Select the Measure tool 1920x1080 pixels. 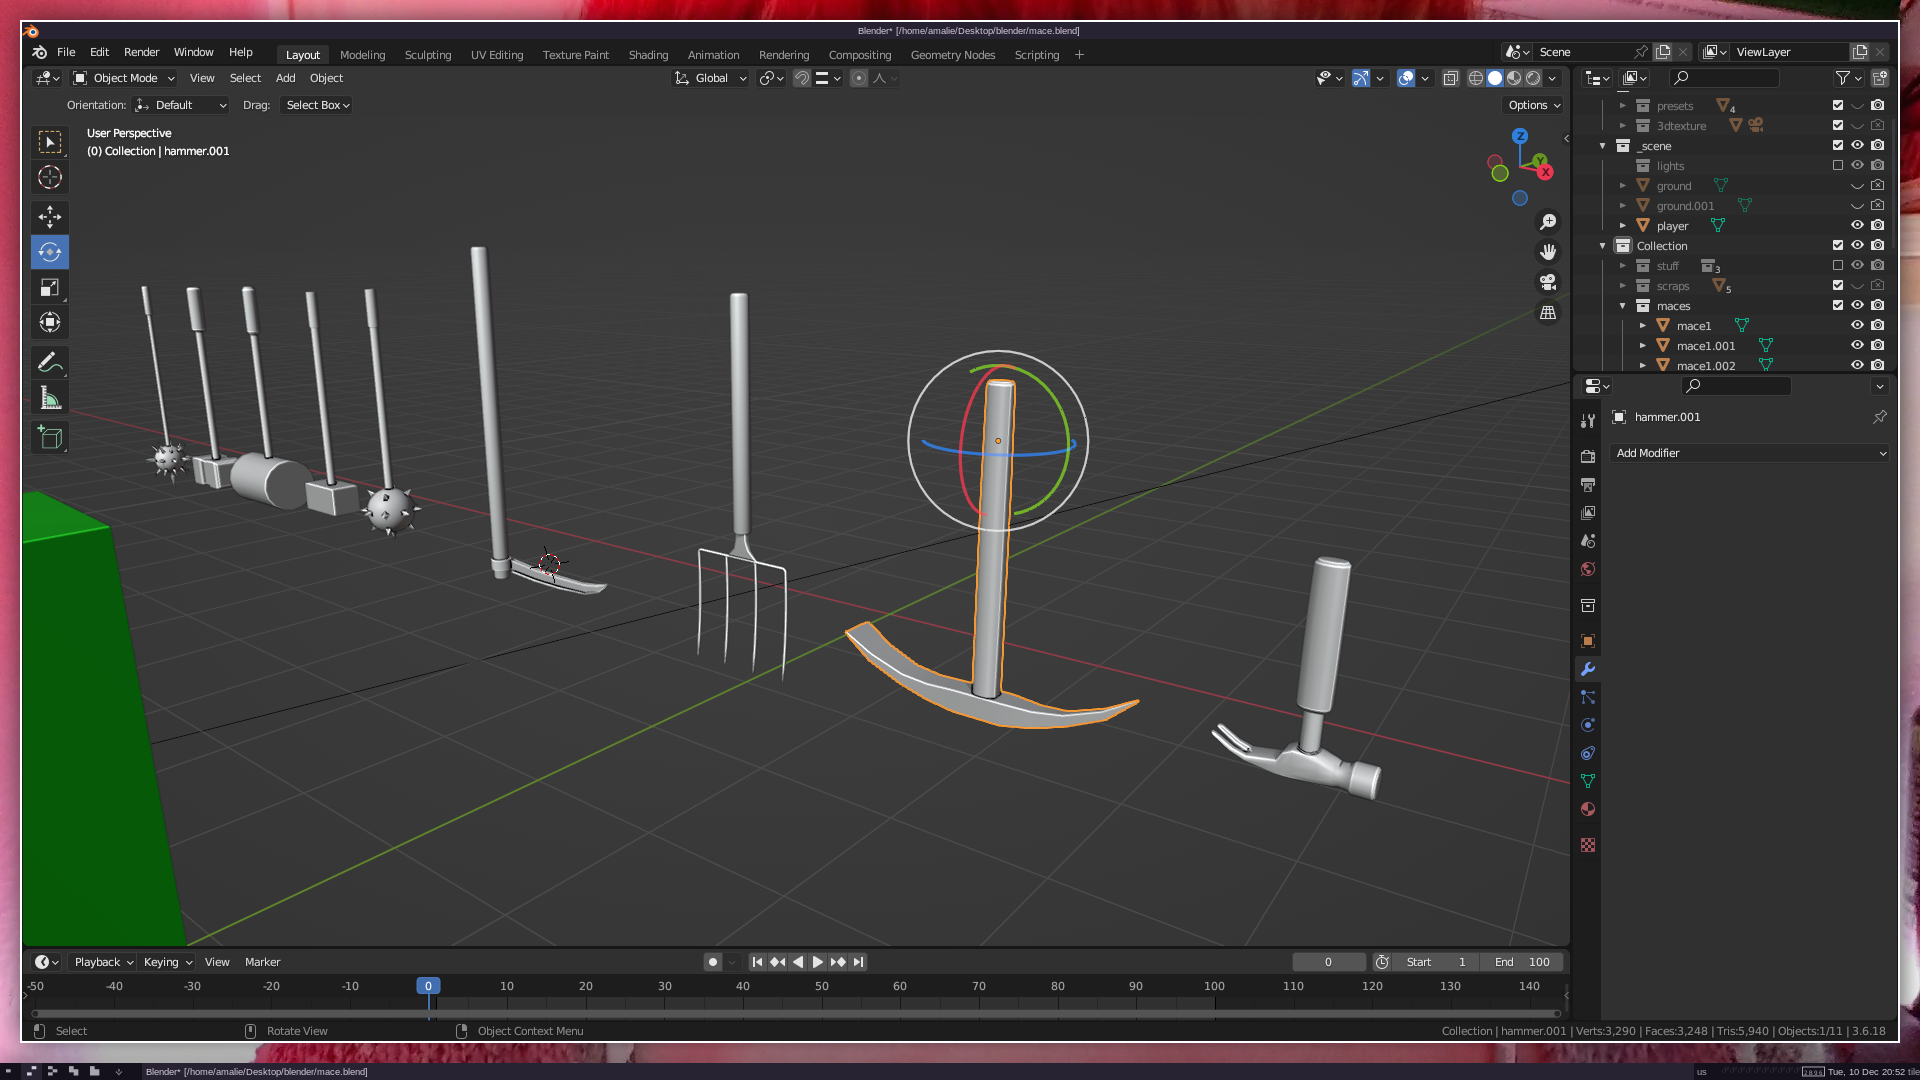tap(50, 399)
